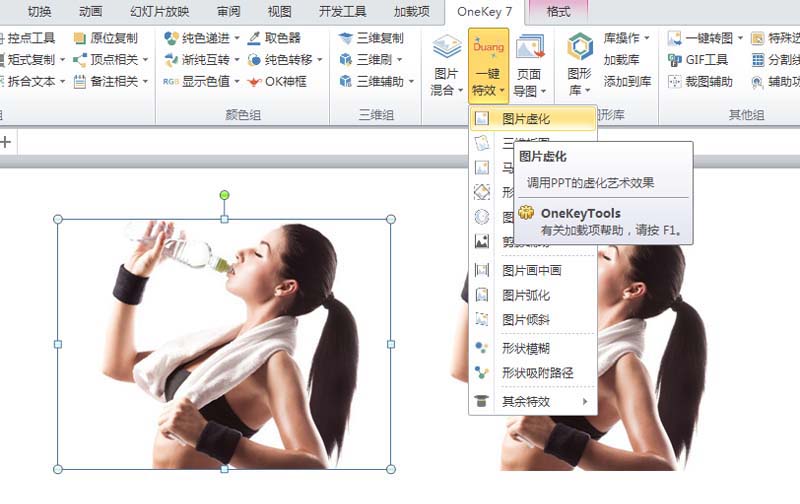Switch to the 幻灯片放映 tab
This screenshot has width=800, height=504.
point(160,12)
